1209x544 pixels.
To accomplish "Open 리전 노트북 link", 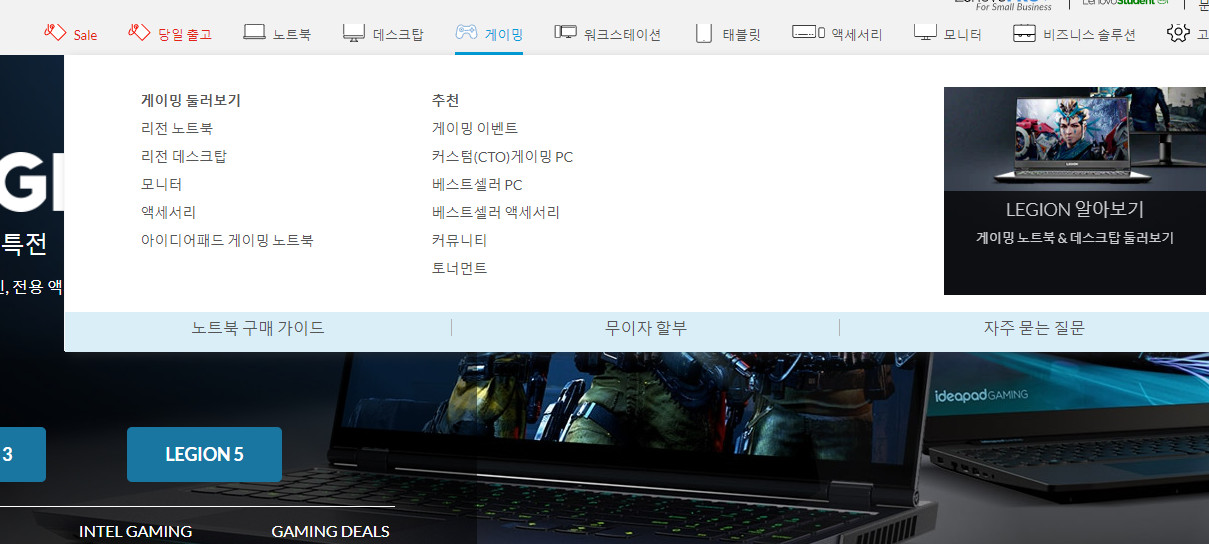I will tap(177, 129).
